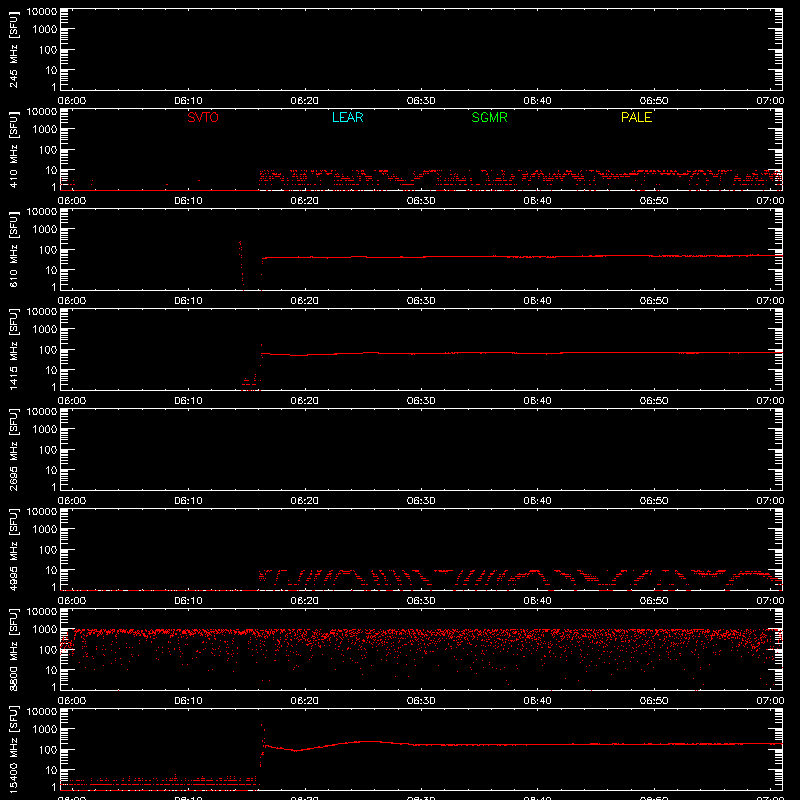The width and height of the screenshot is (800, 800).
Task: Click the 100 tick on 15400 MHz axis
Action: (x=48, y=750)
